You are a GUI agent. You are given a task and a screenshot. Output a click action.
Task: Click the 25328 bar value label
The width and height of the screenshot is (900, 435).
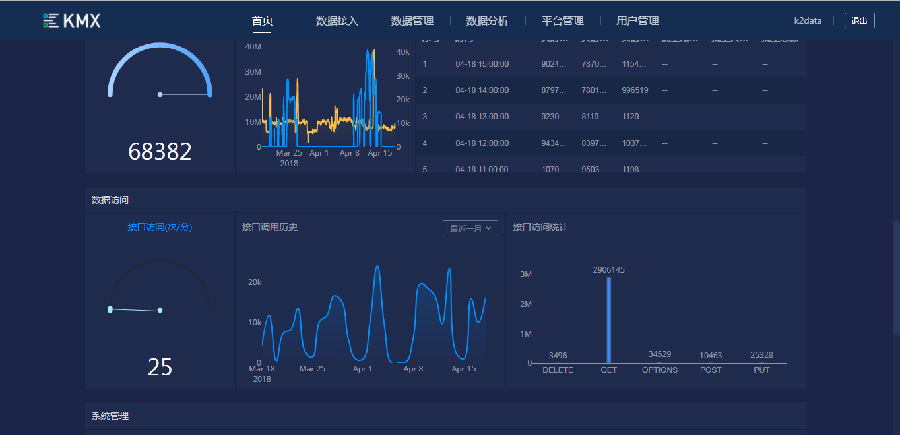[761, 355]
